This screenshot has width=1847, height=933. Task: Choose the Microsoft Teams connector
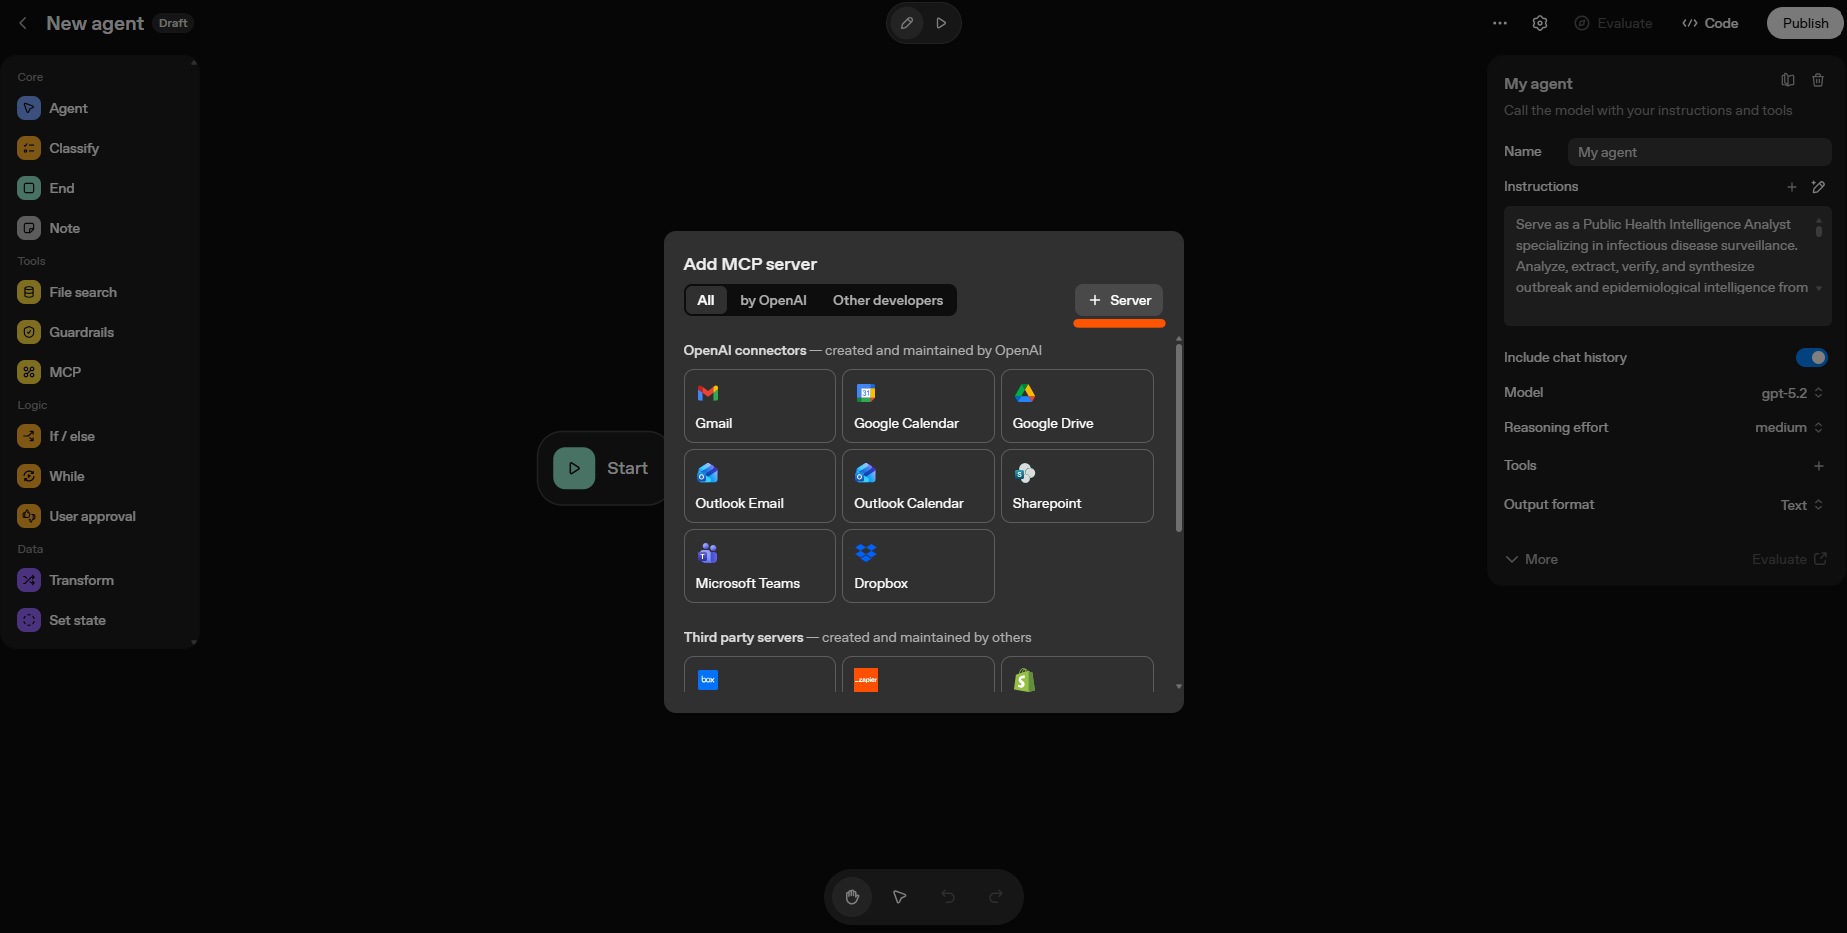pyautogui.click(x=760, y=566)
